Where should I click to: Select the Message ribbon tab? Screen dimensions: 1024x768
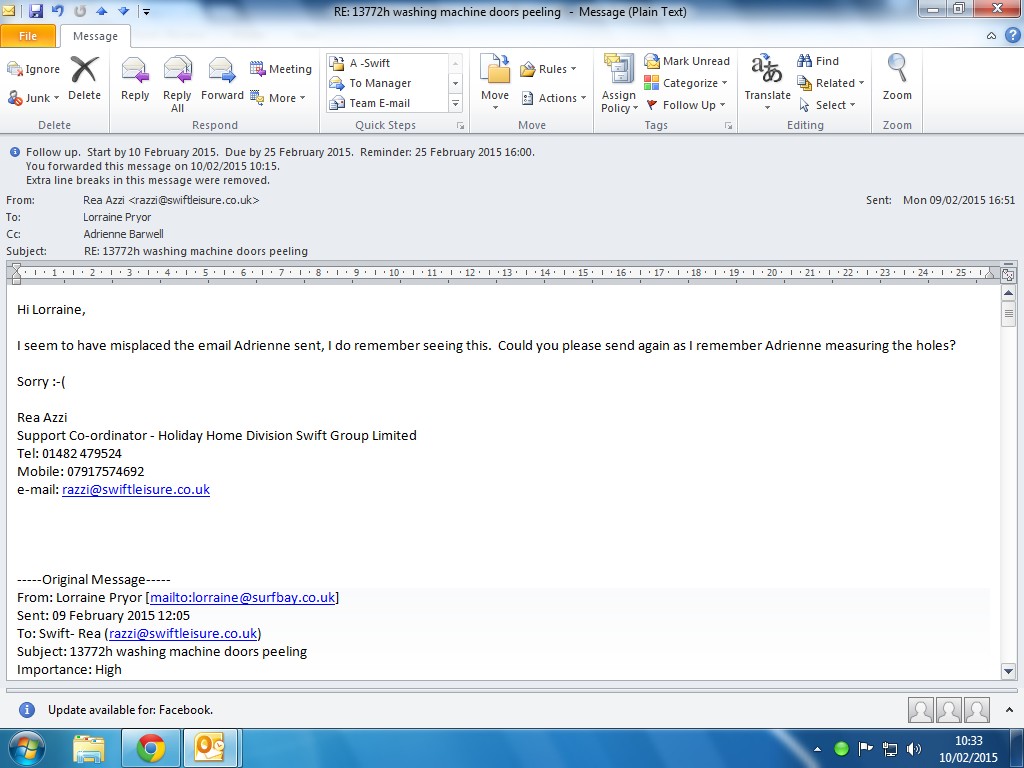(x=95, y=36)
